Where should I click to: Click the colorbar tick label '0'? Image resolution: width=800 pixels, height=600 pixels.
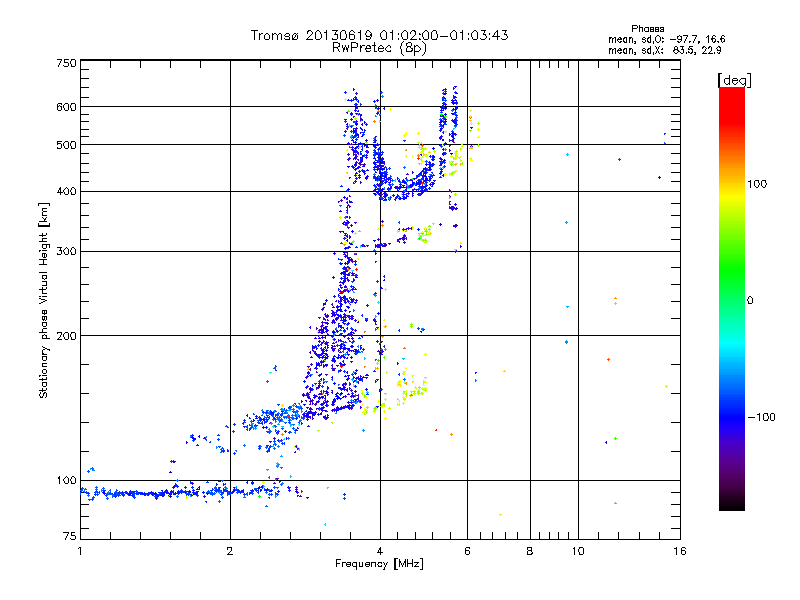(750, 301)
